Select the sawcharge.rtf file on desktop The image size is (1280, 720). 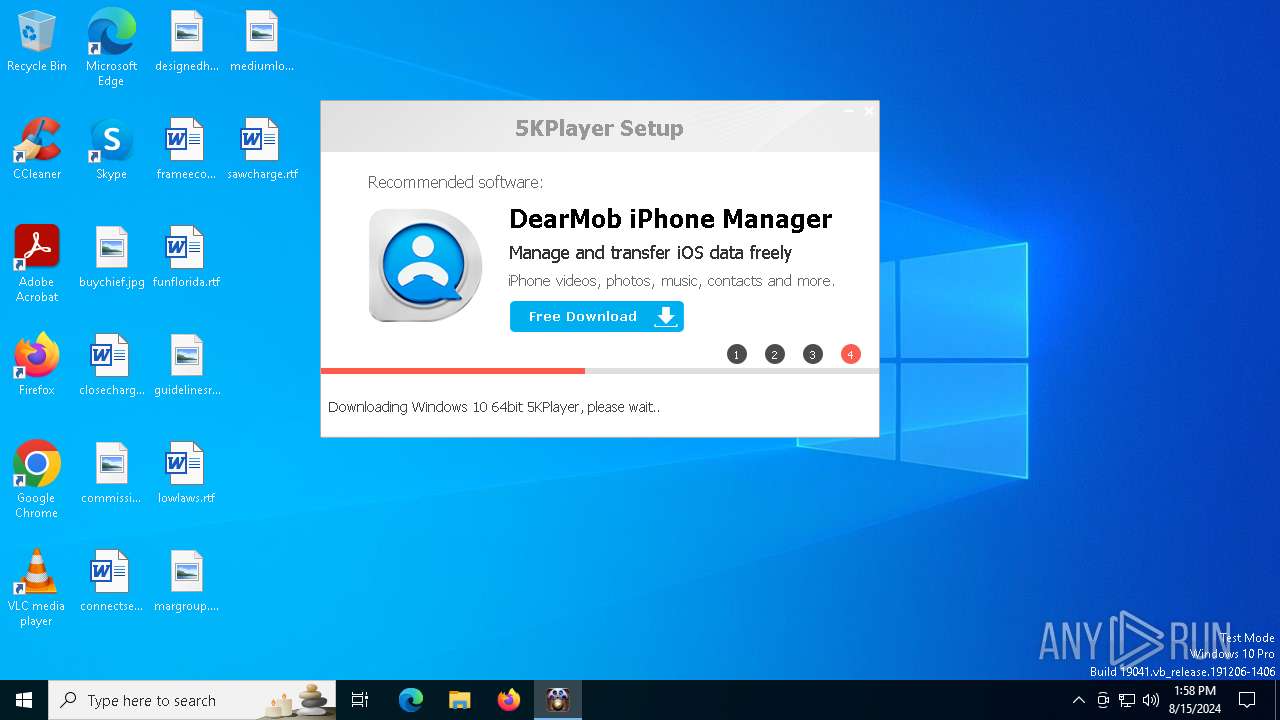261,150
